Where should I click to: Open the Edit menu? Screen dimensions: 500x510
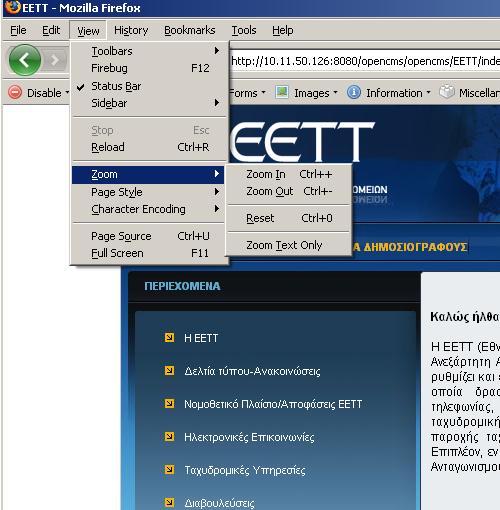point(51,30)
